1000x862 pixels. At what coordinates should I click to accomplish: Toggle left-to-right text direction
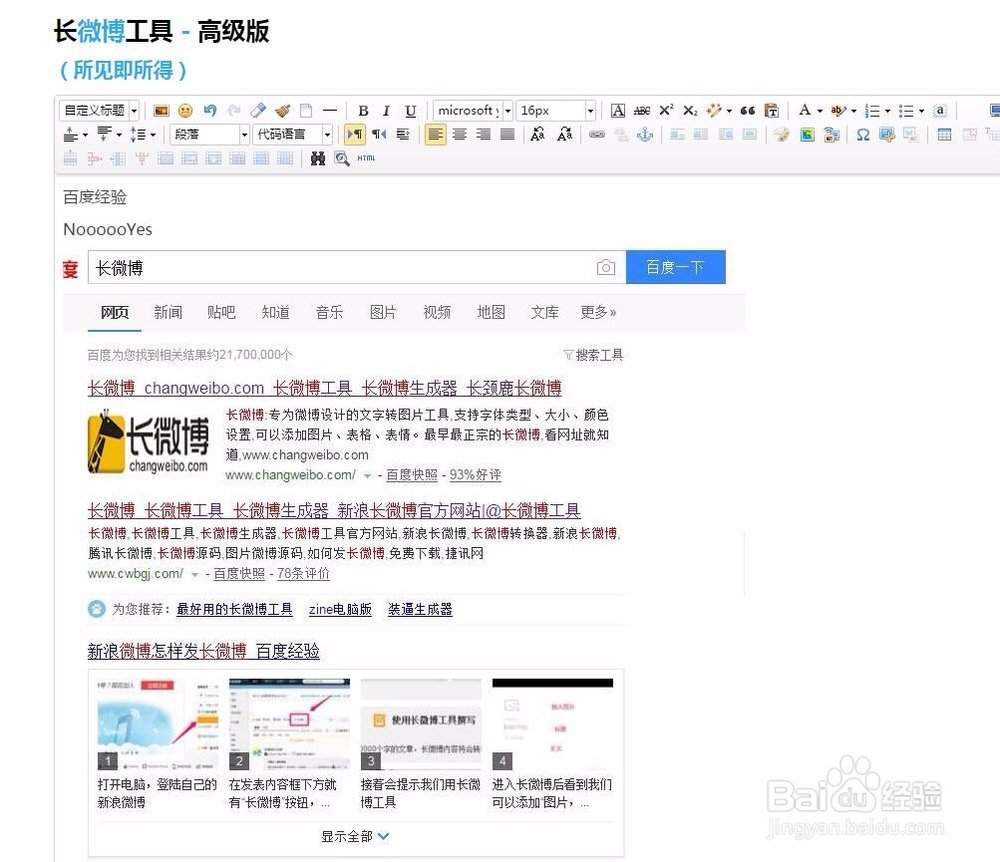click(x=355, y=134)
